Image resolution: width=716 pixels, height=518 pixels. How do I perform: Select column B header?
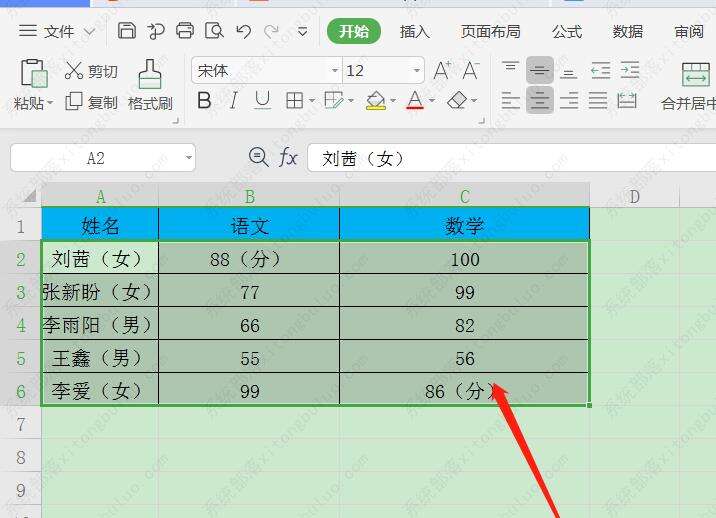coord(249,196)
